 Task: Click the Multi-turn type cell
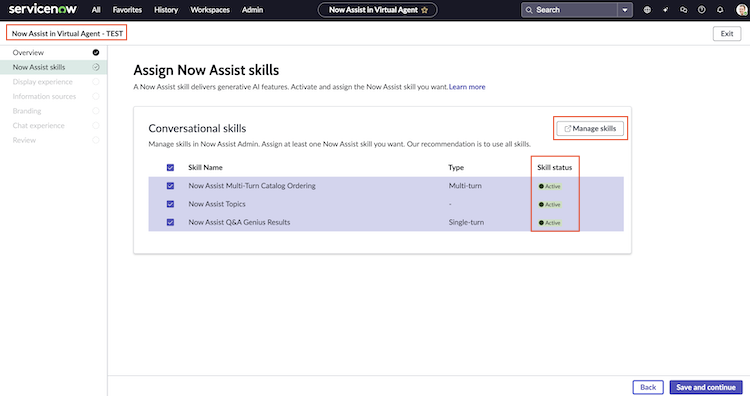tap(465, 186)
